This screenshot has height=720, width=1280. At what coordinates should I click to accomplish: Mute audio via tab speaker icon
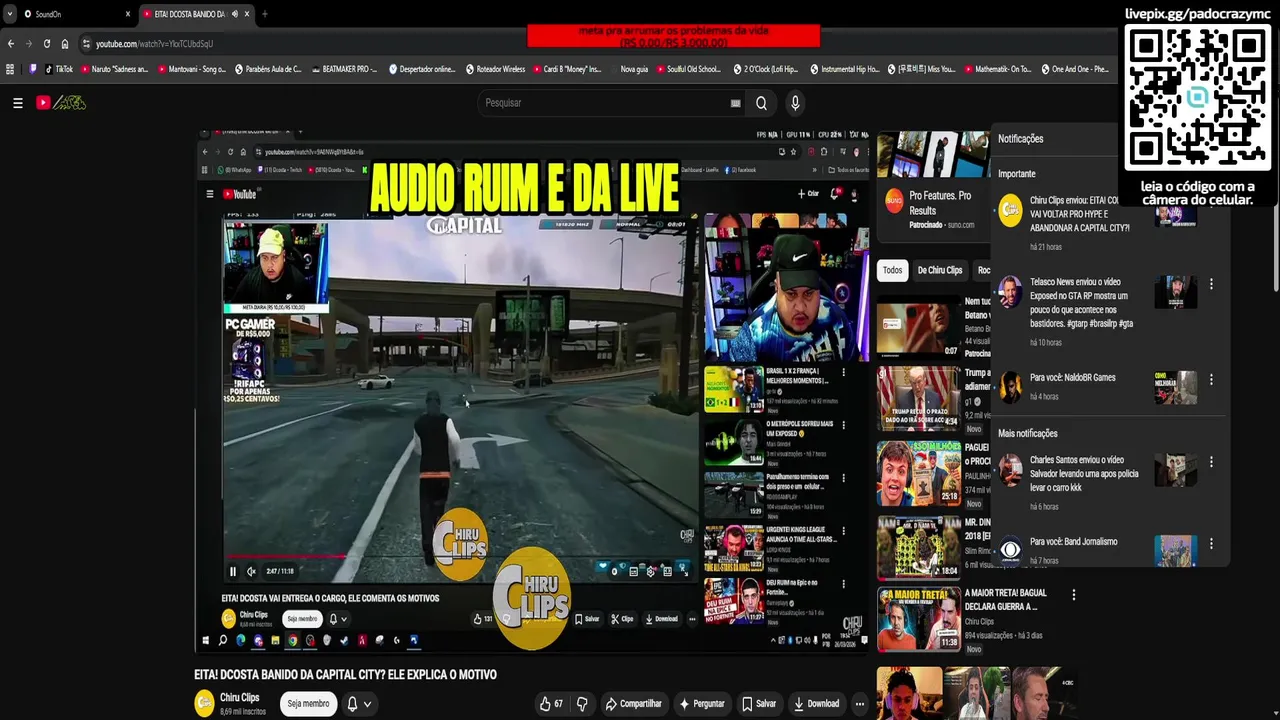[234, 14]
